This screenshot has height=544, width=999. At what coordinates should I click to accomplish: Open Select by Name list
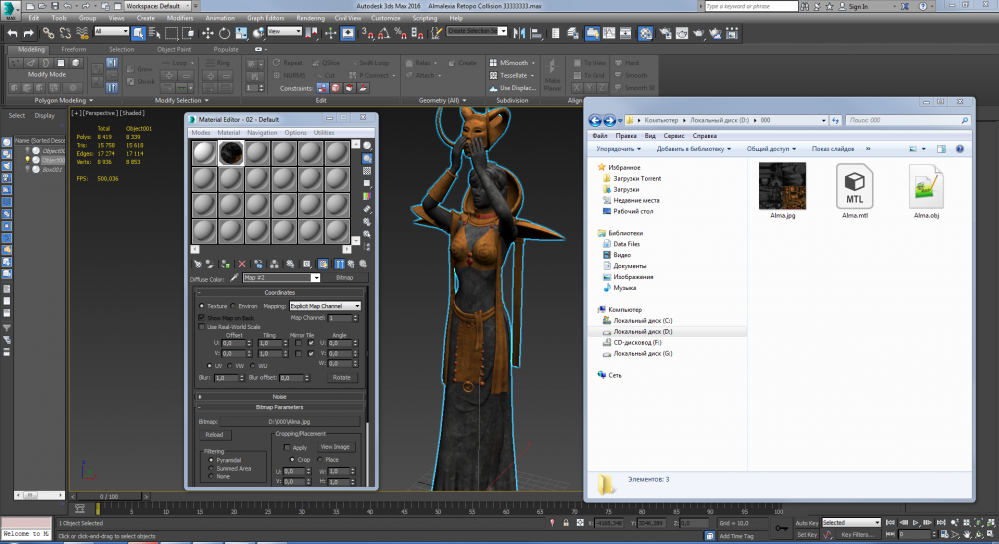(154, 33)
